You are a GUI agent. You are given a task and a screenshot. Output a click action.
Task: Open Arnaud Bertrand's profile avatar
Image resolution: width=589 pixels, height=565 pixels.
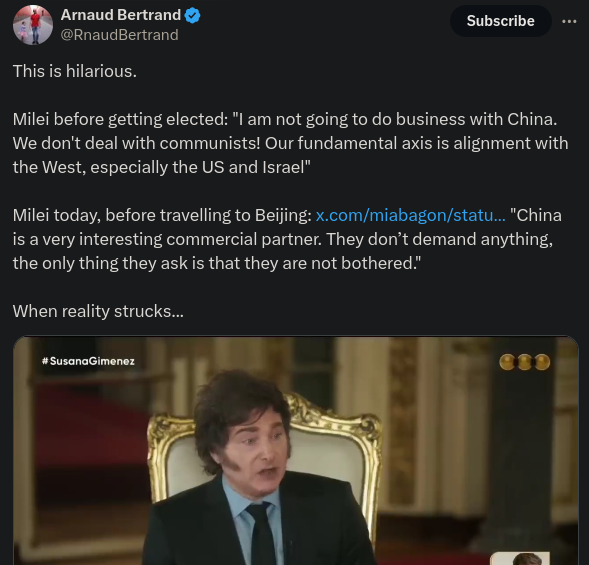pyautogui.click(x=33, y=25)
